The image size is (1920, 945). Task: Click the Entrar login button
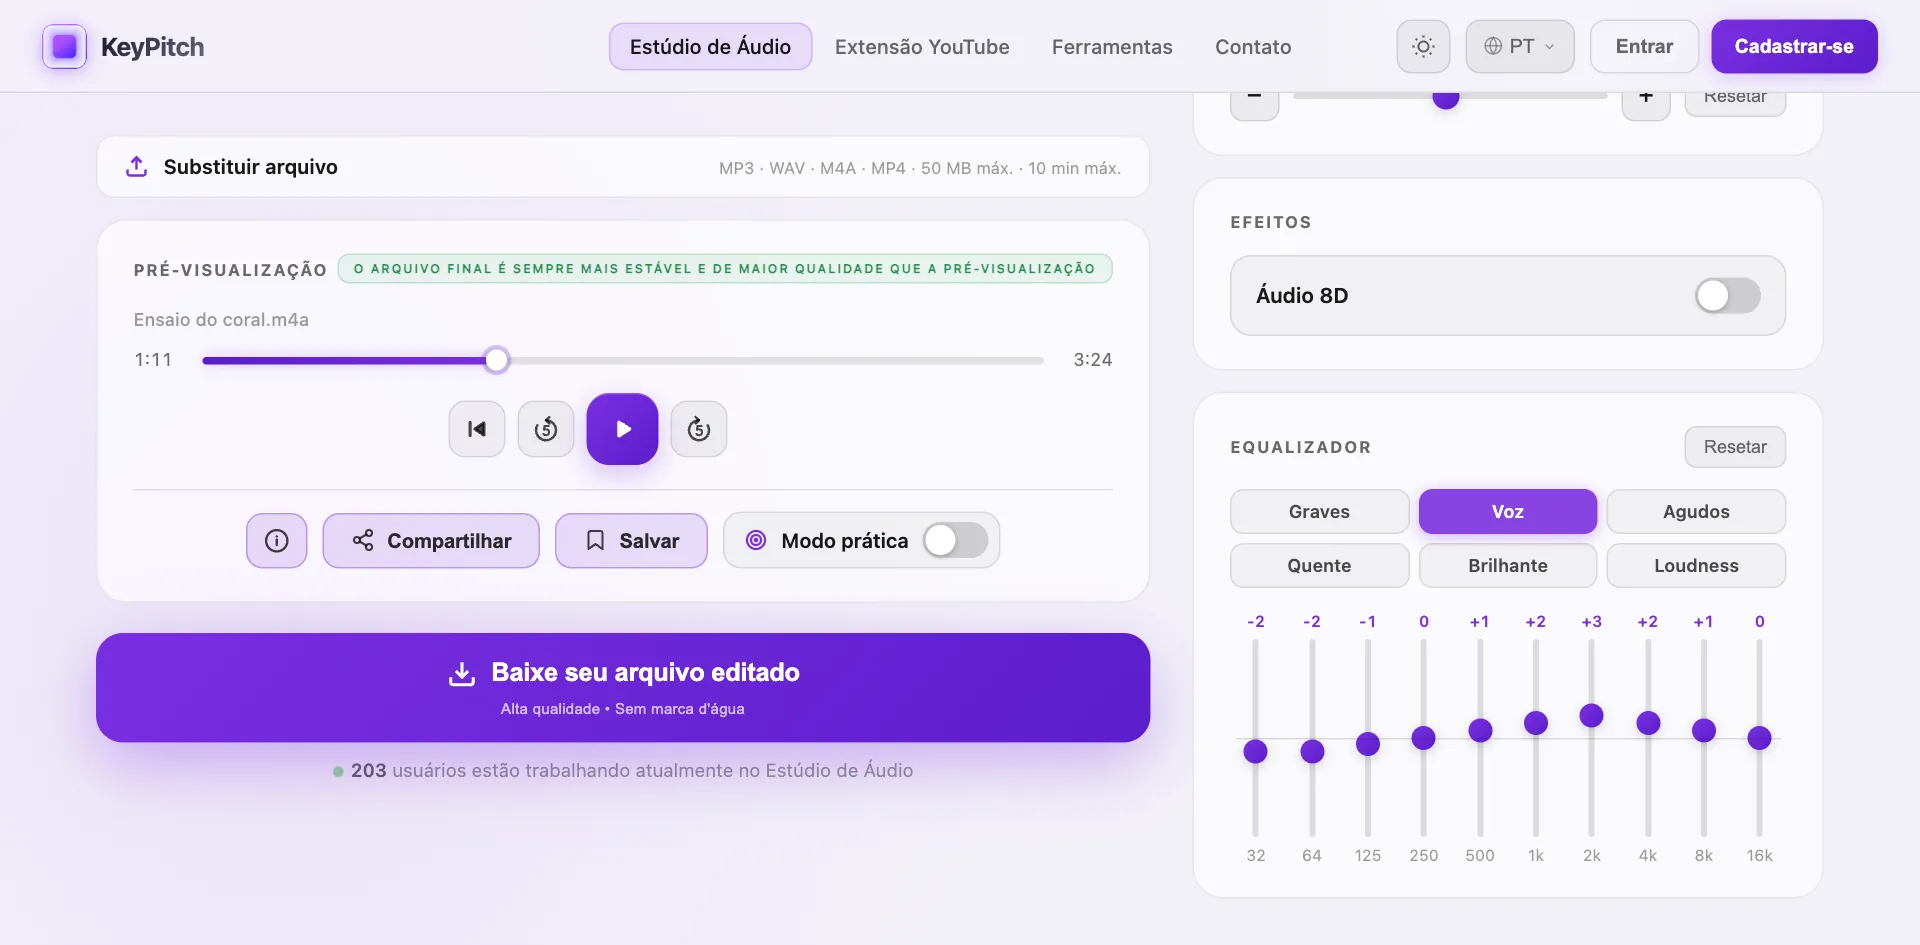tap(1644, 47)
